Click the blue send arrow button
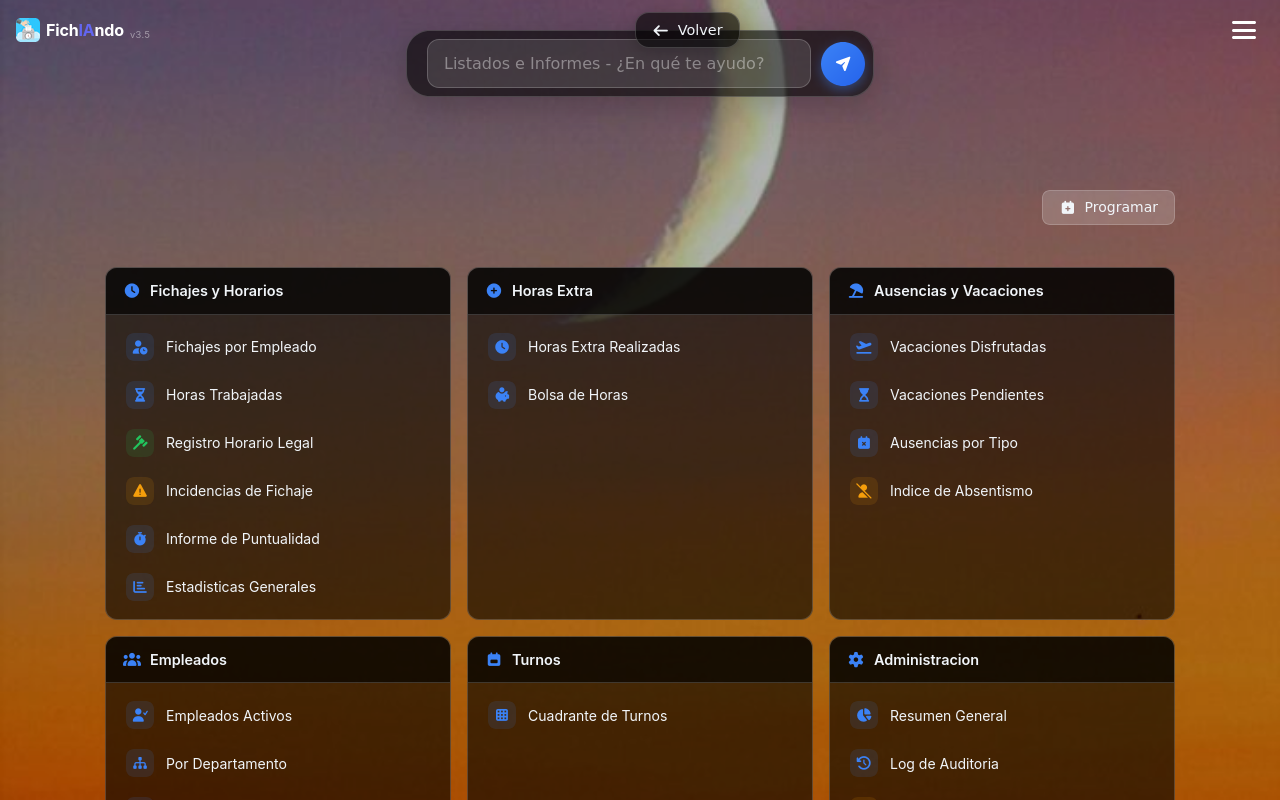Screen dimensions: 1280x800 click(x=843, y=64)
